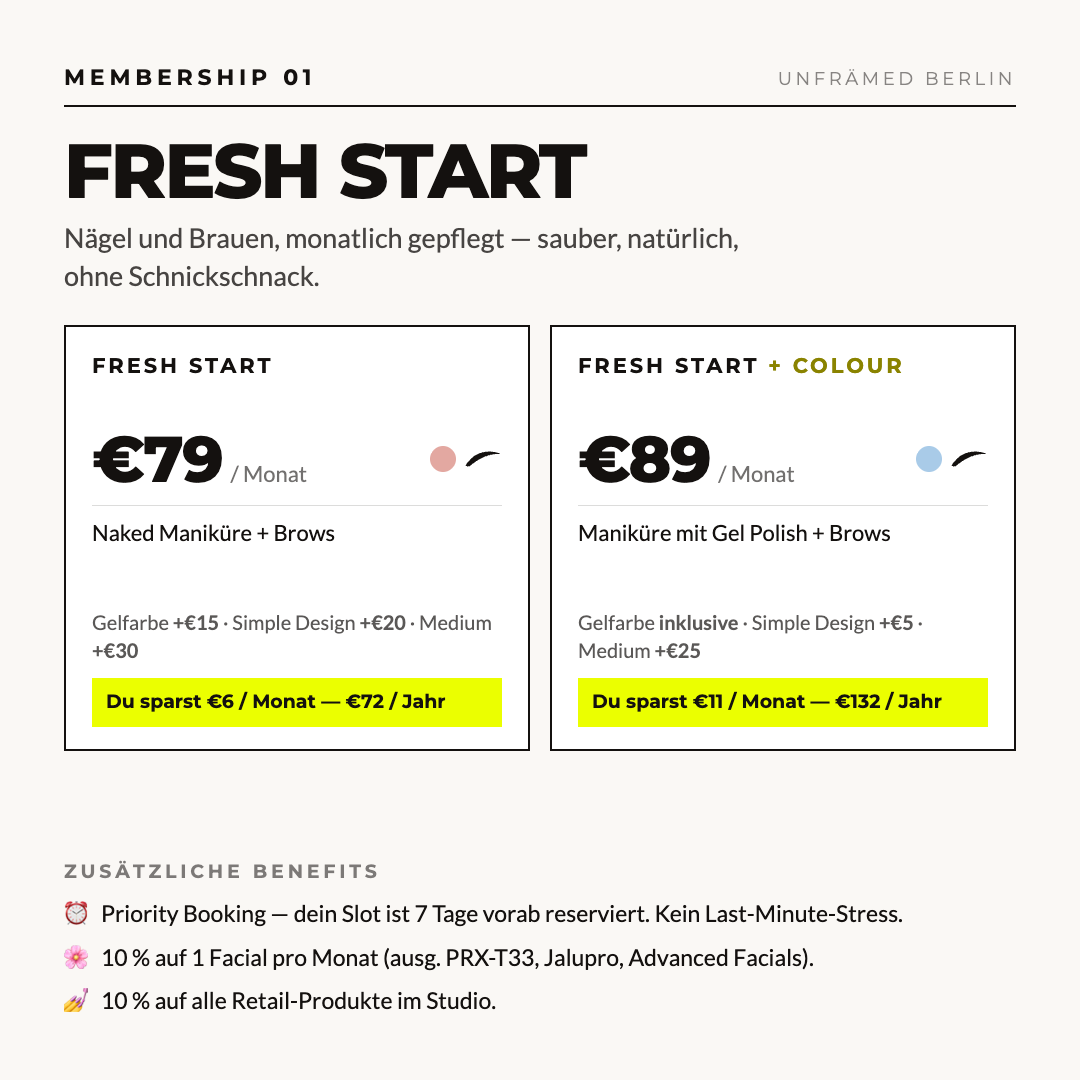This screenshot has height=1080, width=1080.
Task: Click the large FRESH START headline
Action: pyautogui.click(x=326, y=171)
